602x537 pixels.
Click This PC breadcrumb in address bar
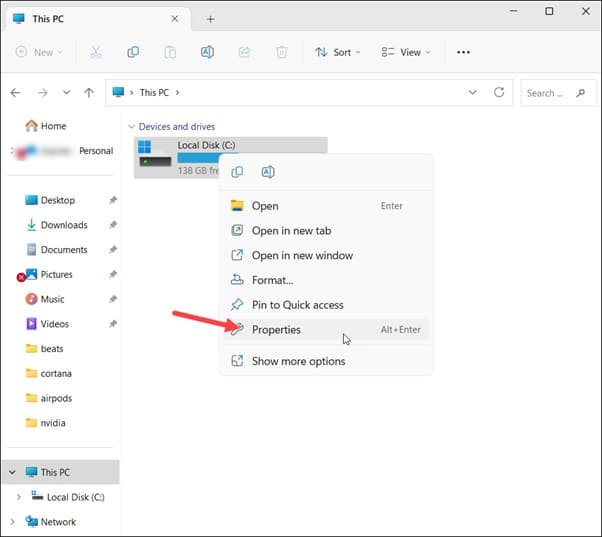[154, 93]
